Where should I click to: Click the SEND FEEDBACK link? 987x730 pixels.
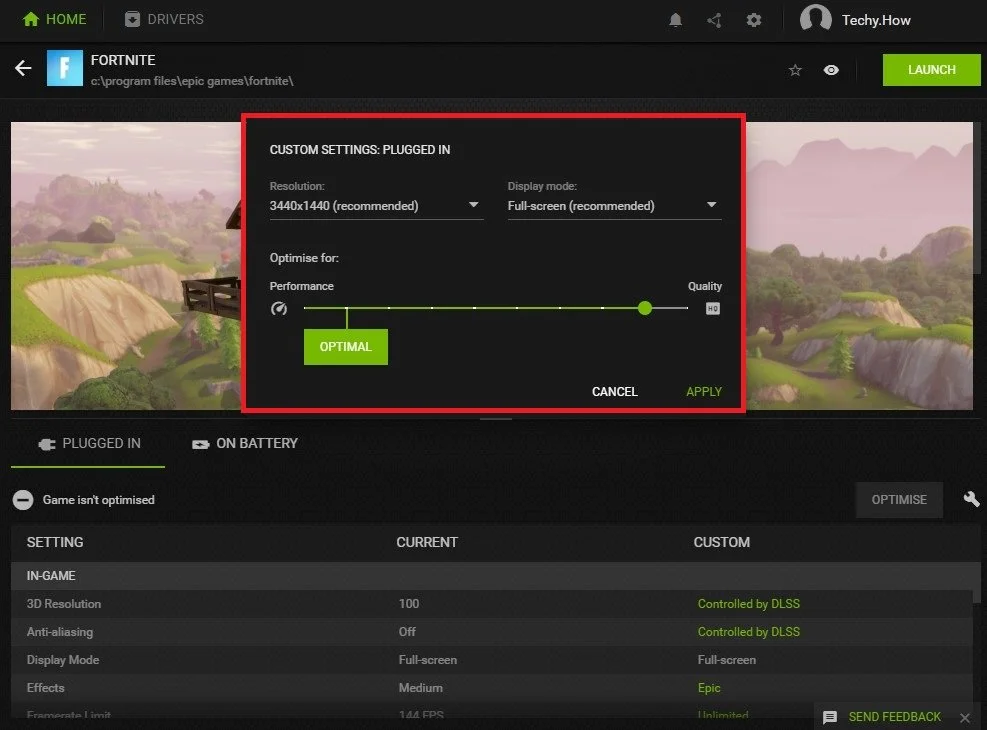tap(894, 717)
